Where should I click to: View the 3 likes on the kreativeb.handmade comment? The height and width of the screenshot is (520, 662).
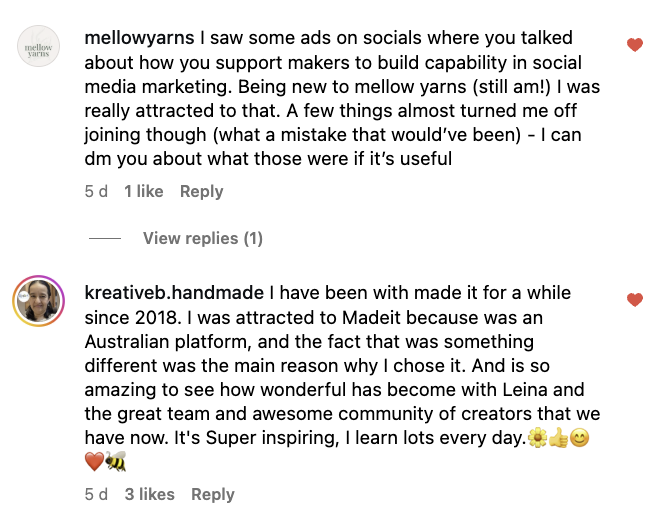(149, 494)
